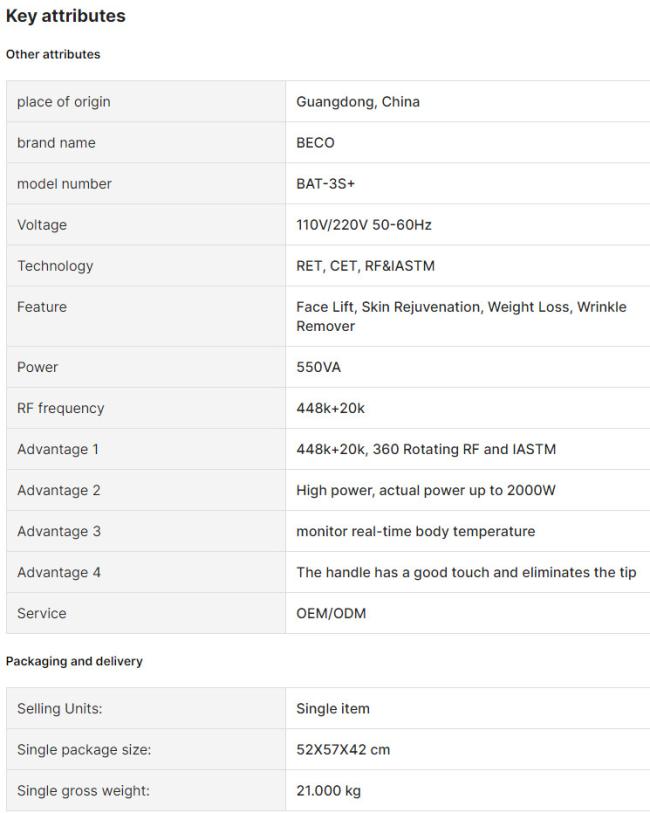Click the place of origin row label
The height and width of the screenshot is (813, 650).
[x=64, y=102]
